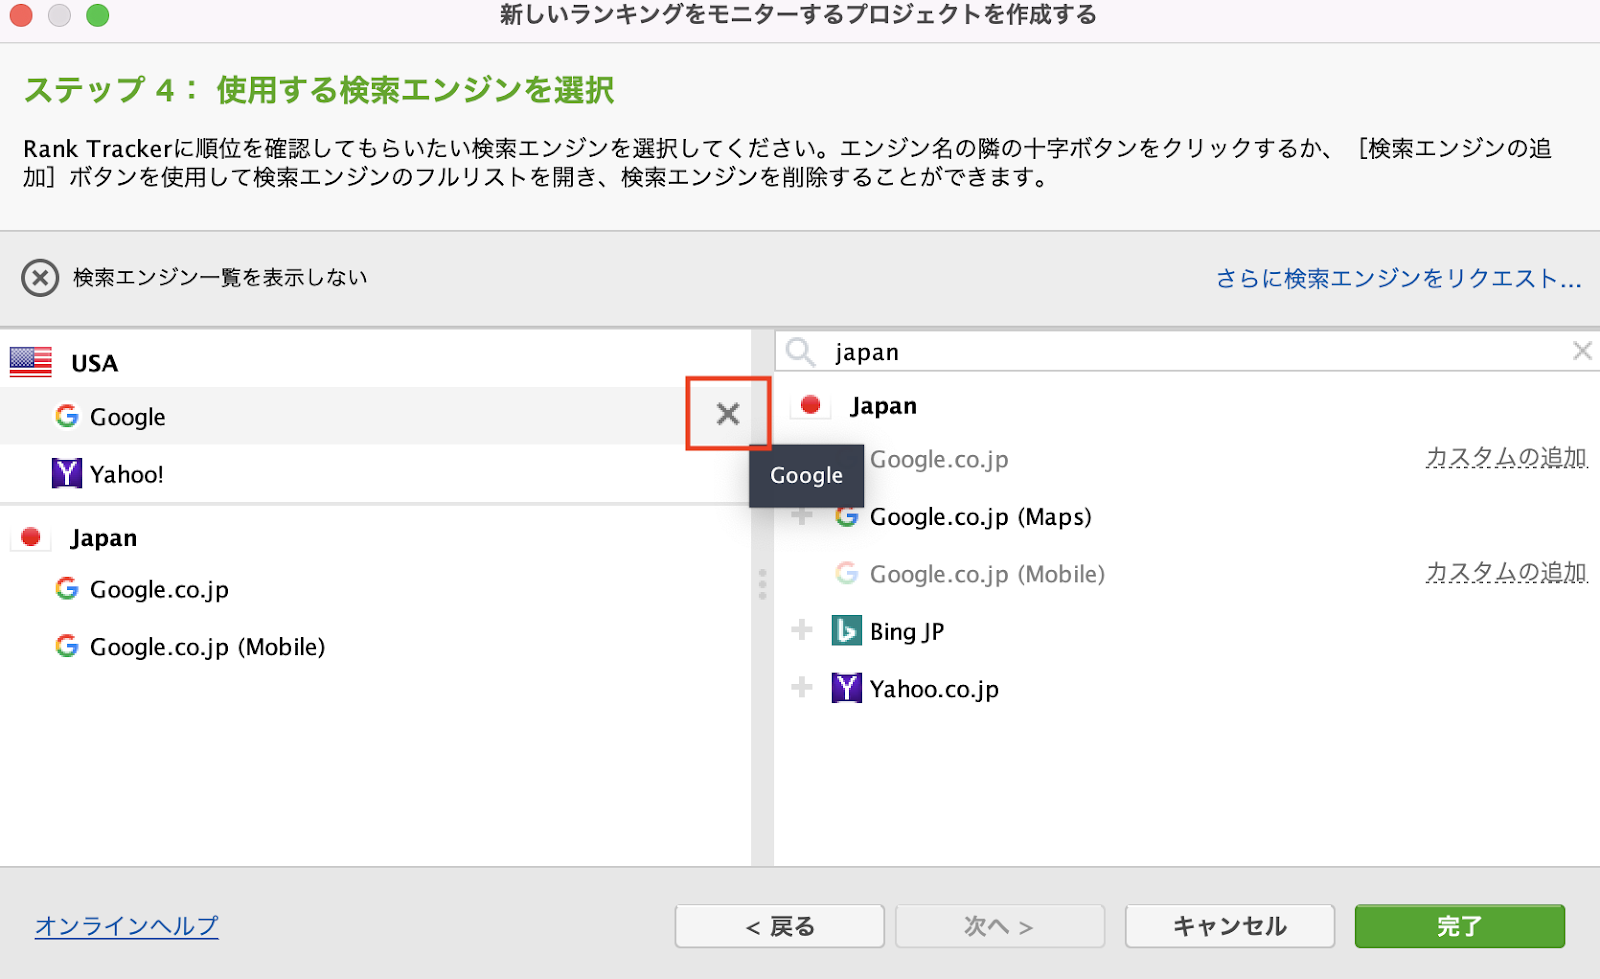
Task: Click Google.co.jp (Maps) Google logo
Action: click(x=846, y=517)
